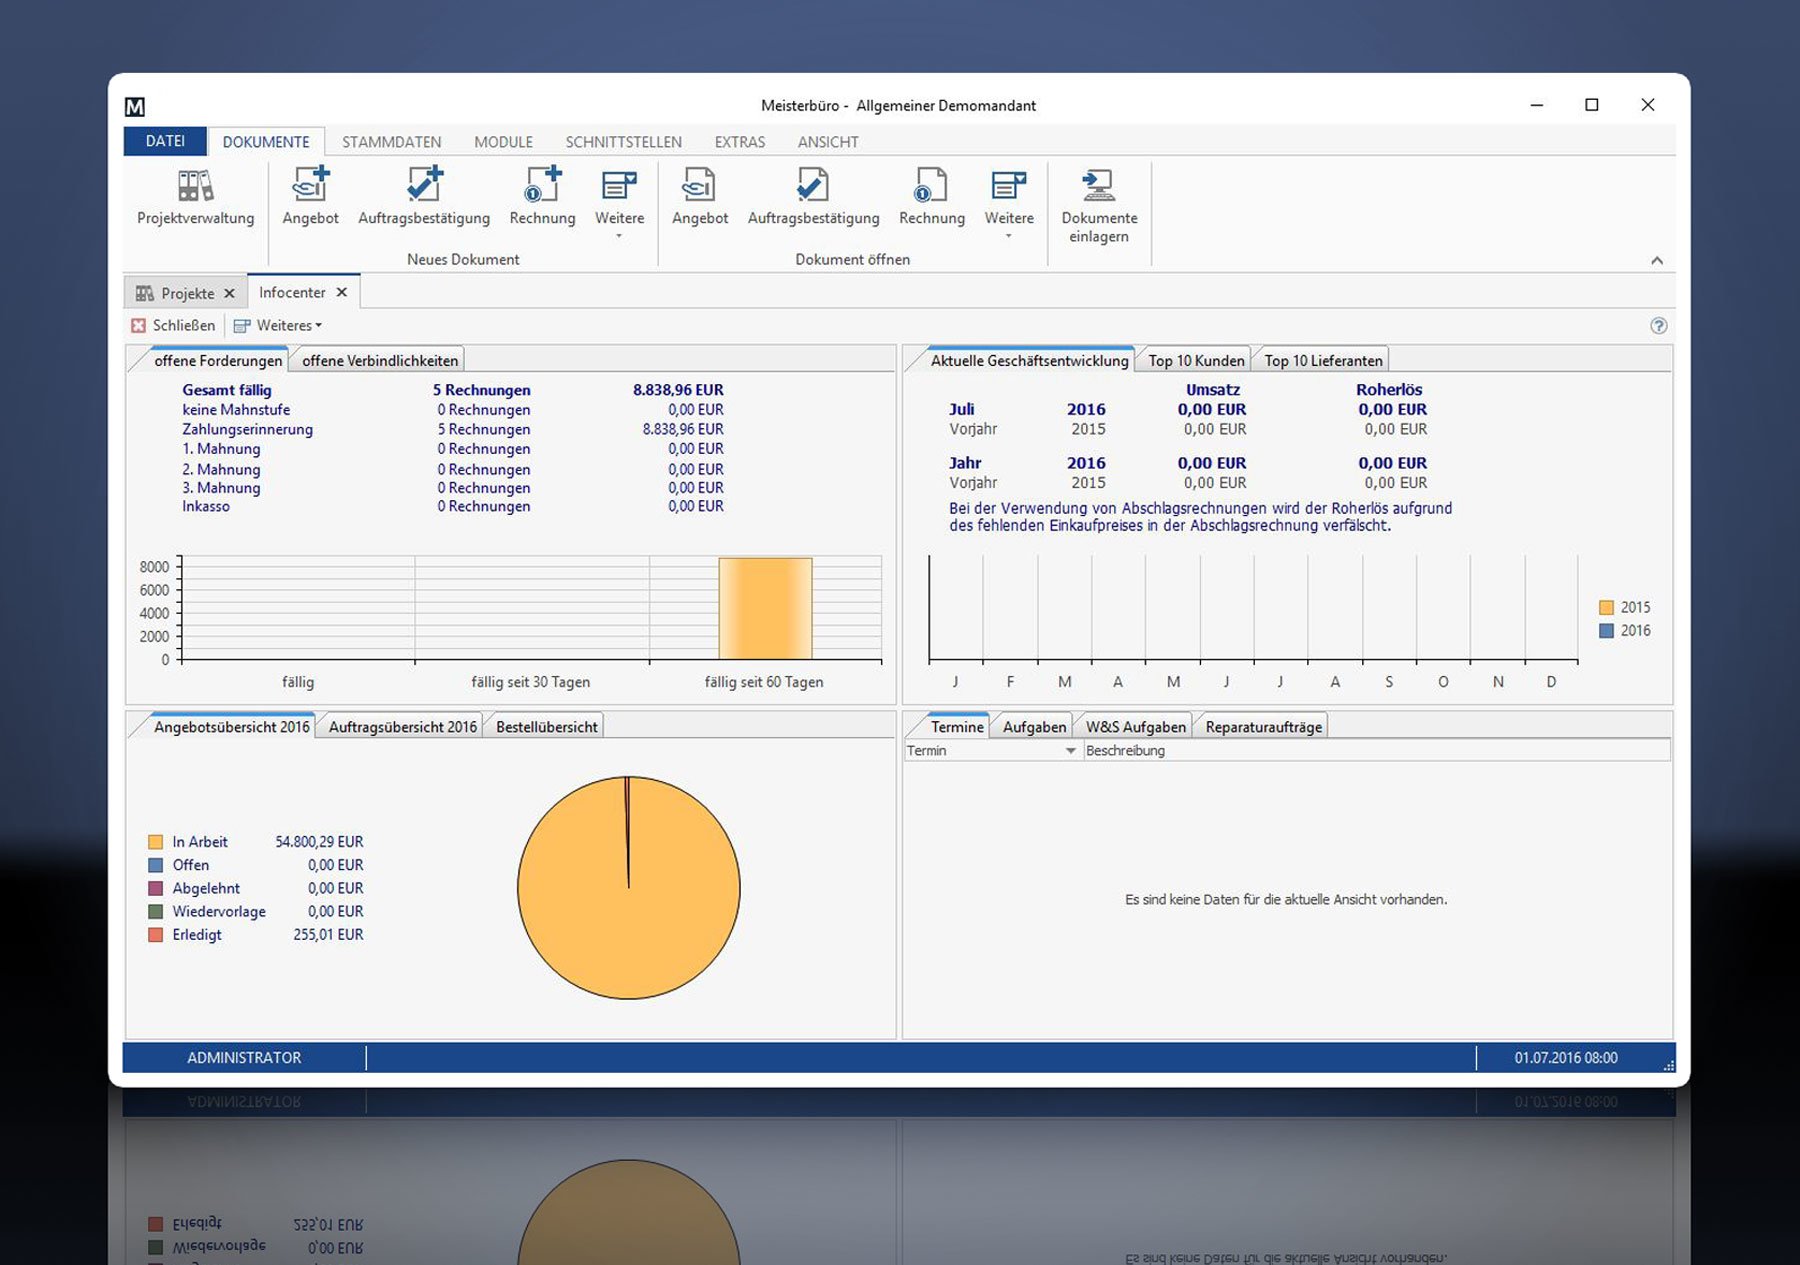Close the Infocenter tab
Viewport: 1800px width, 1265px height.
tap(342, 293)
